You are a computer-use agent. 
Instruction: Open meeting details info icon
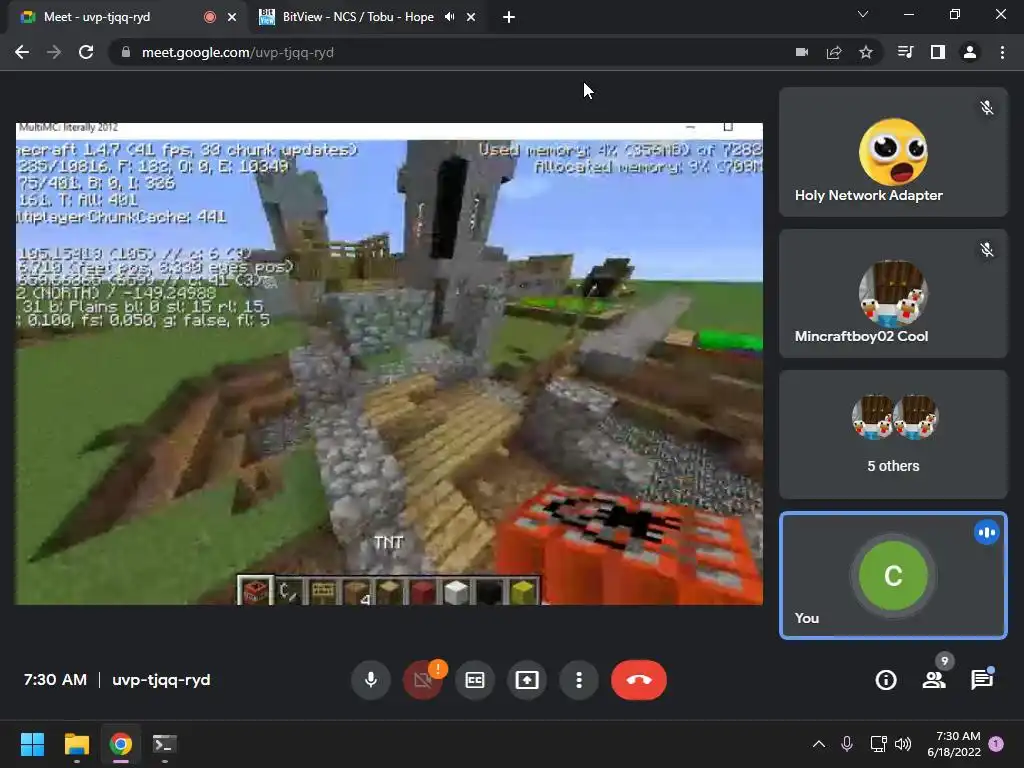tap(886, 680)
